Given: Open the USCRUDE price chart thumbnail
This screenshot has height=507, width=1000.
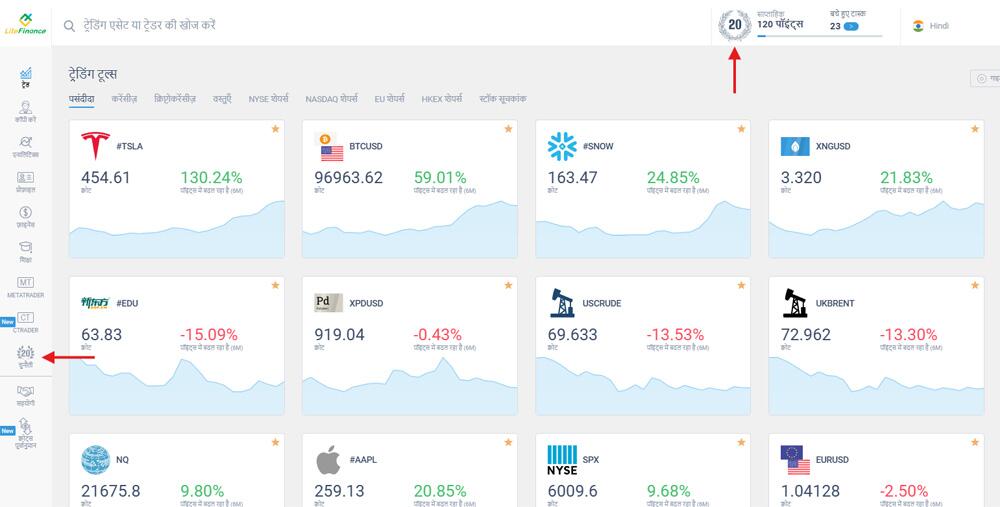Looking at the screenshot, I should [x=643, y=385].
